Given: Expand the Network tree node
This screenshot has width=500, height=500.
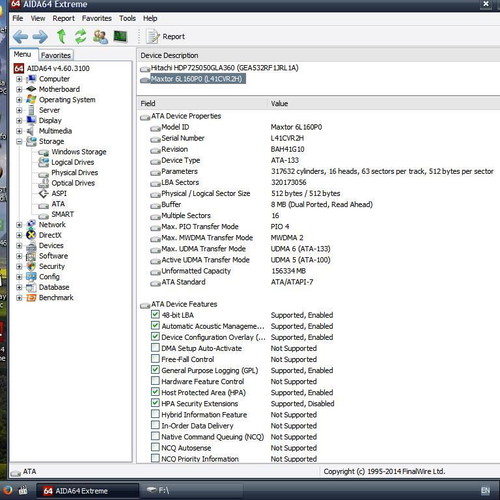Looking at the screenshot, I should click(19, 225).
